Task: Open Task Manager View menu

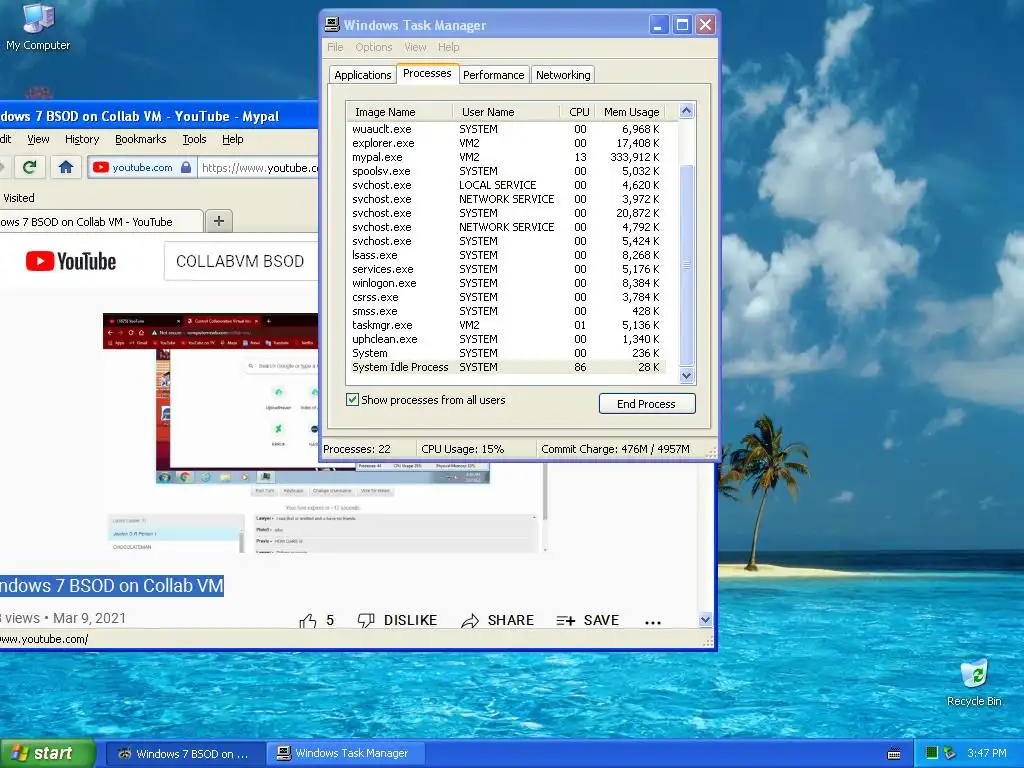Action: (x=415, y=47)
